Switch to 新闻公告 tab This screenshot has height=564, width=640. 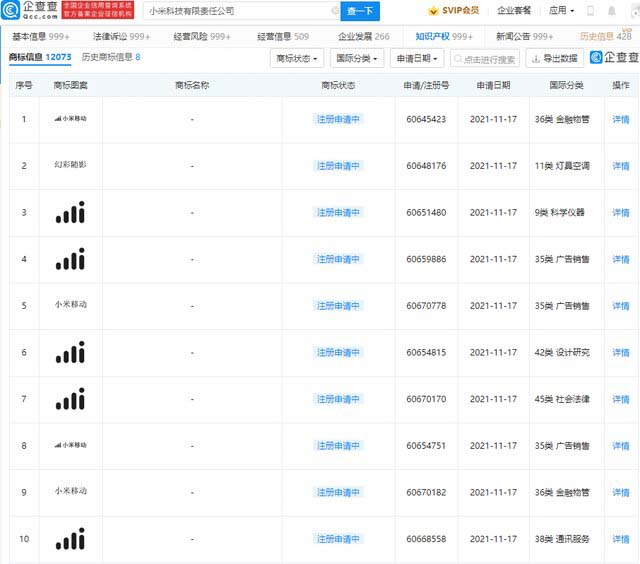pyautogui.click(x=524, y=37)
